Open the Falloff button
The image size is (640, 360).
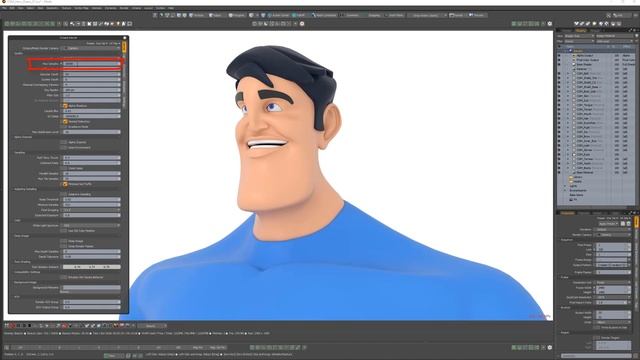coord(298,15)
